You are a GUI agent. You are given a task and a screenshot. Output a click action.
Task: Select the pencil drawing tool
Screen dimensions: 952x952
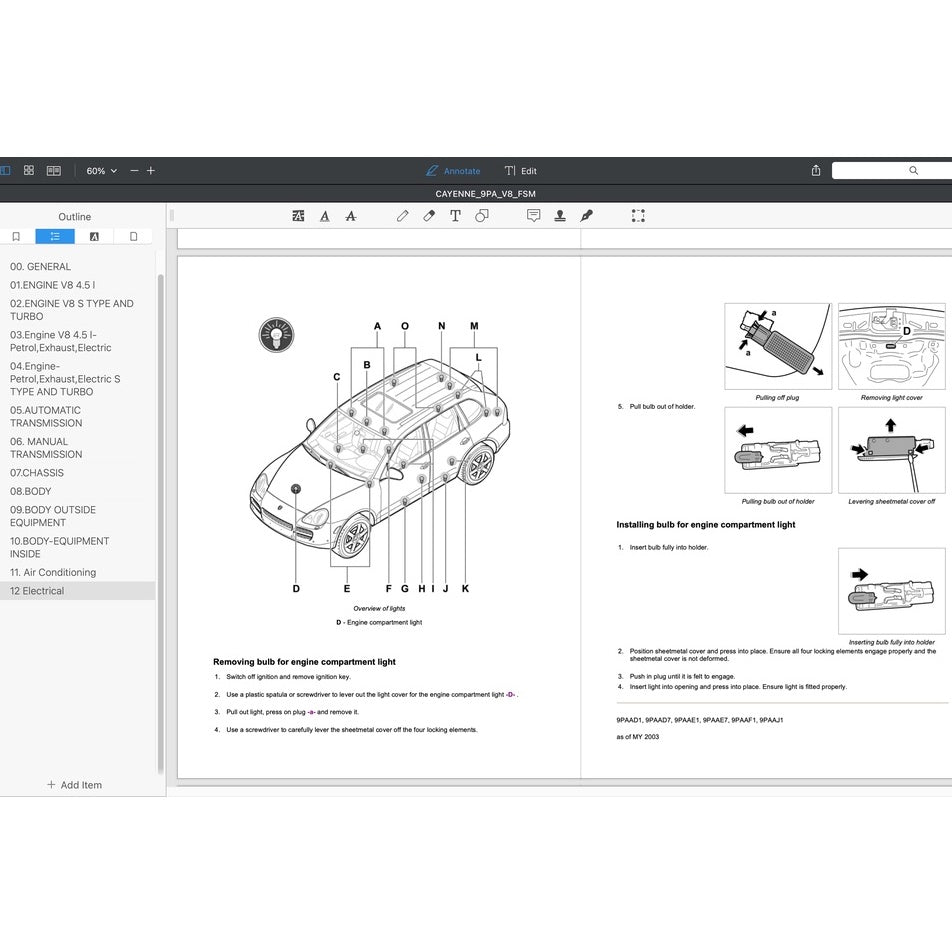point(402,215)
